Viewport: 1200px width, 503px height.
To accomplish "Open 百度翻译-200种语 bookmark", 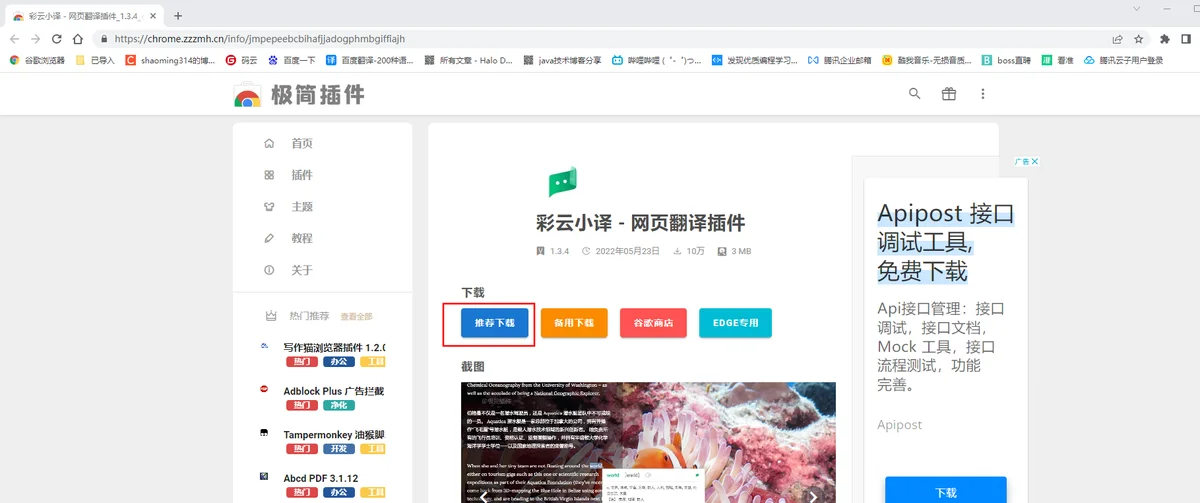I will pos(369,60).
